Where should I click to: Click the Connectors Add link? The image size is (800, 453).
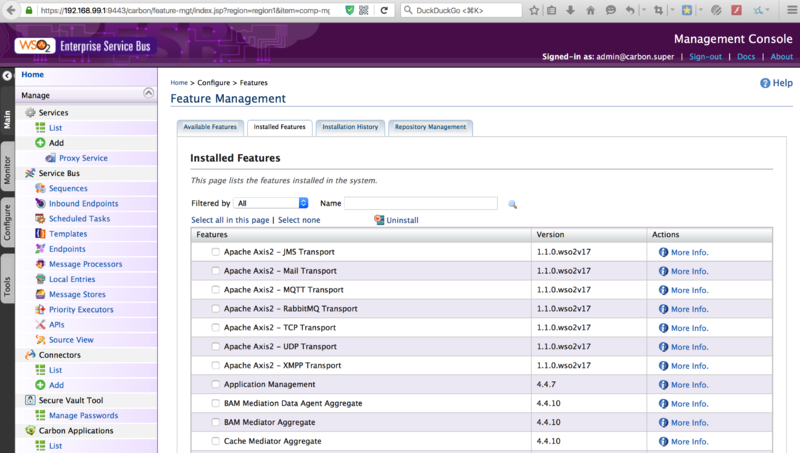pos(56,385)
